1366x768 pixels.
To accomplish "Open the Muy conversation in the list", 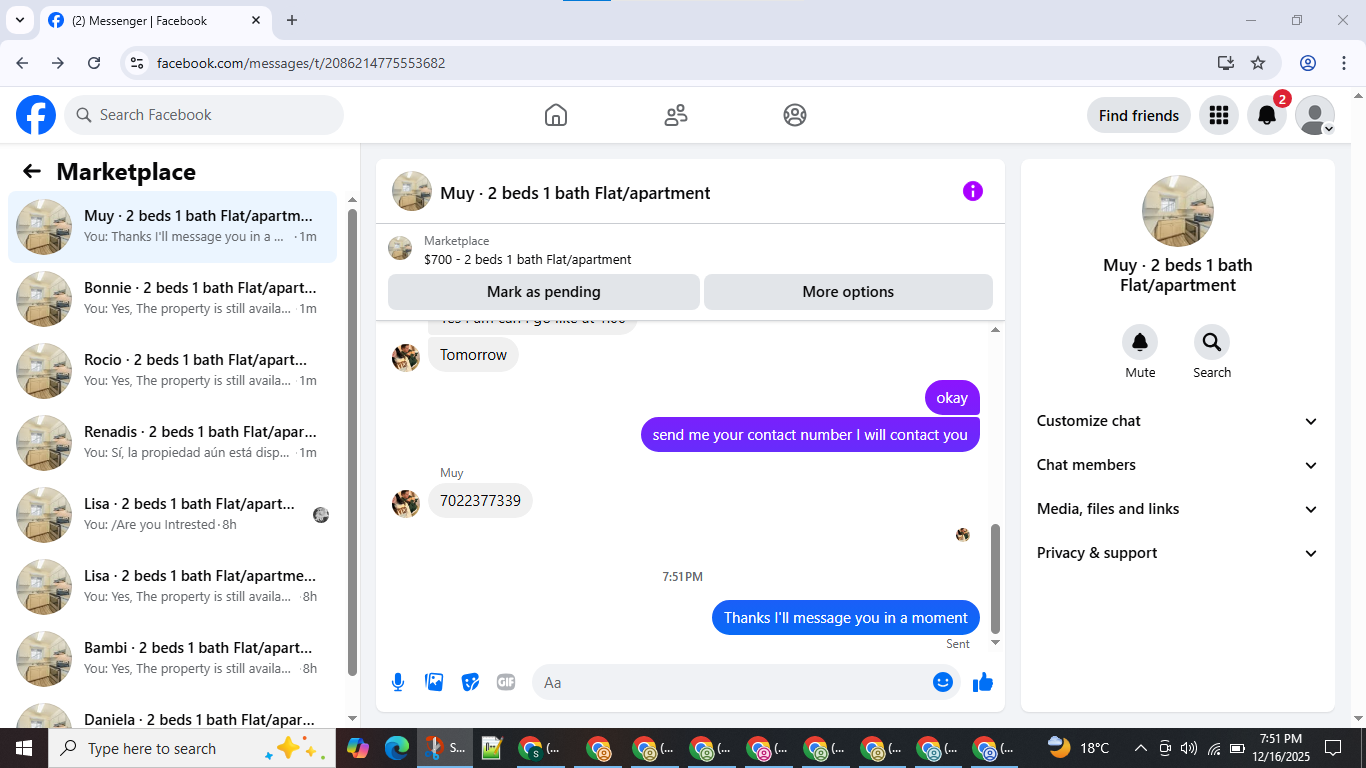I will pyautogui.click(x=172, y=227).
